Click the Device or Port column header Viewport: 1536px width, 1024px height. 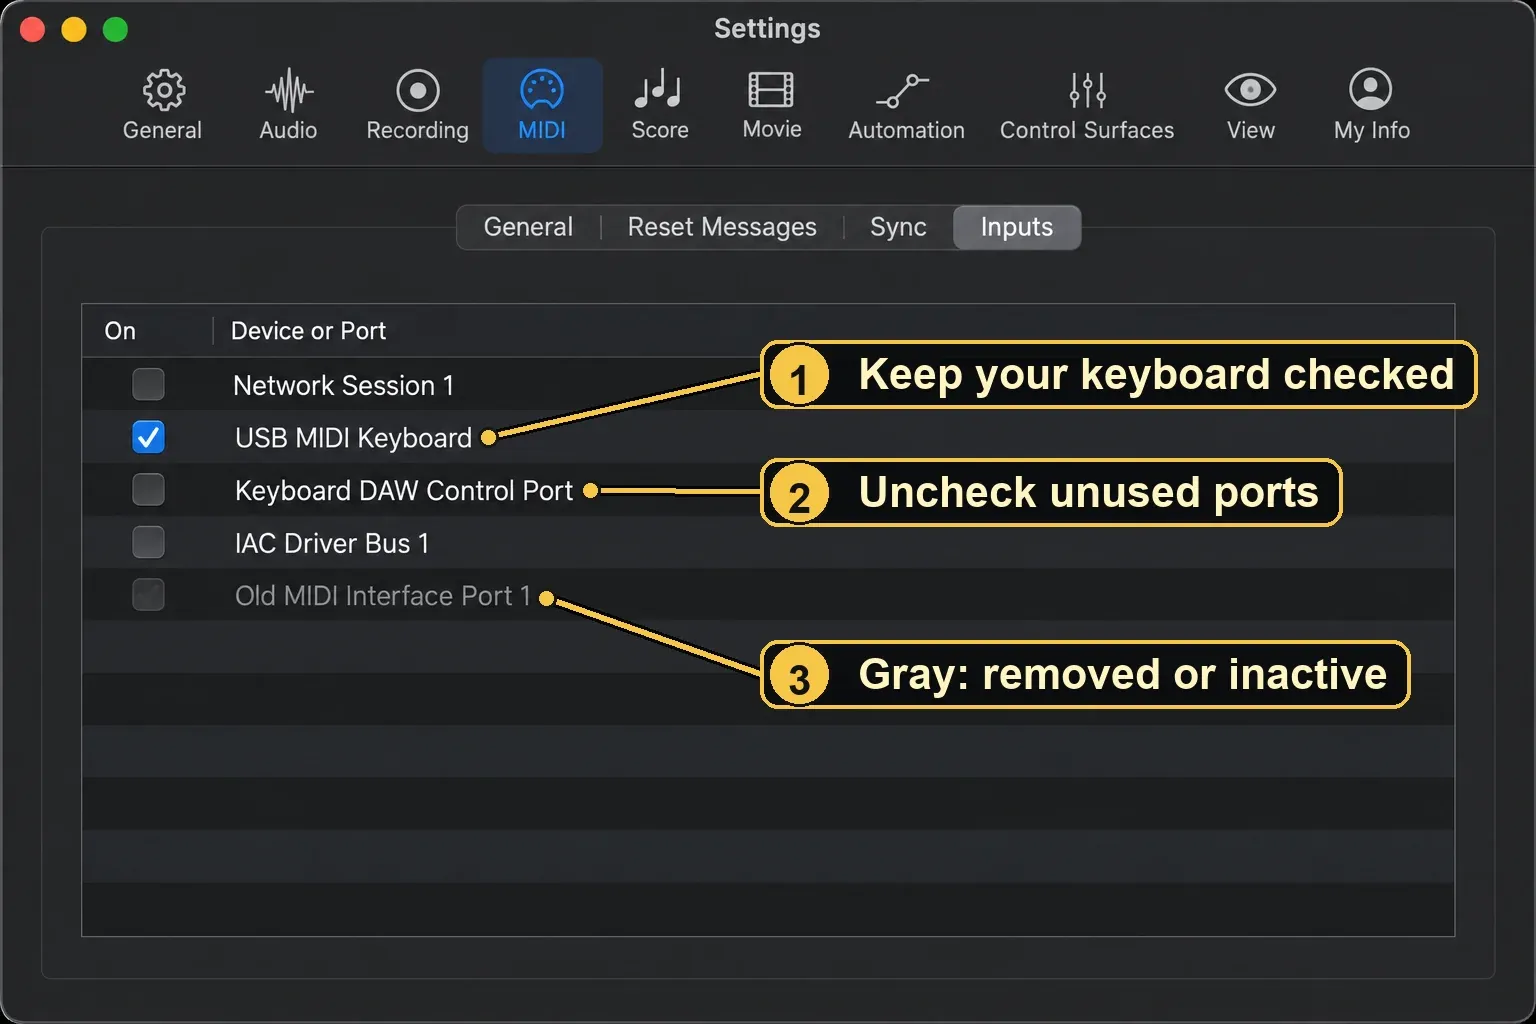(x=308, y=331)
